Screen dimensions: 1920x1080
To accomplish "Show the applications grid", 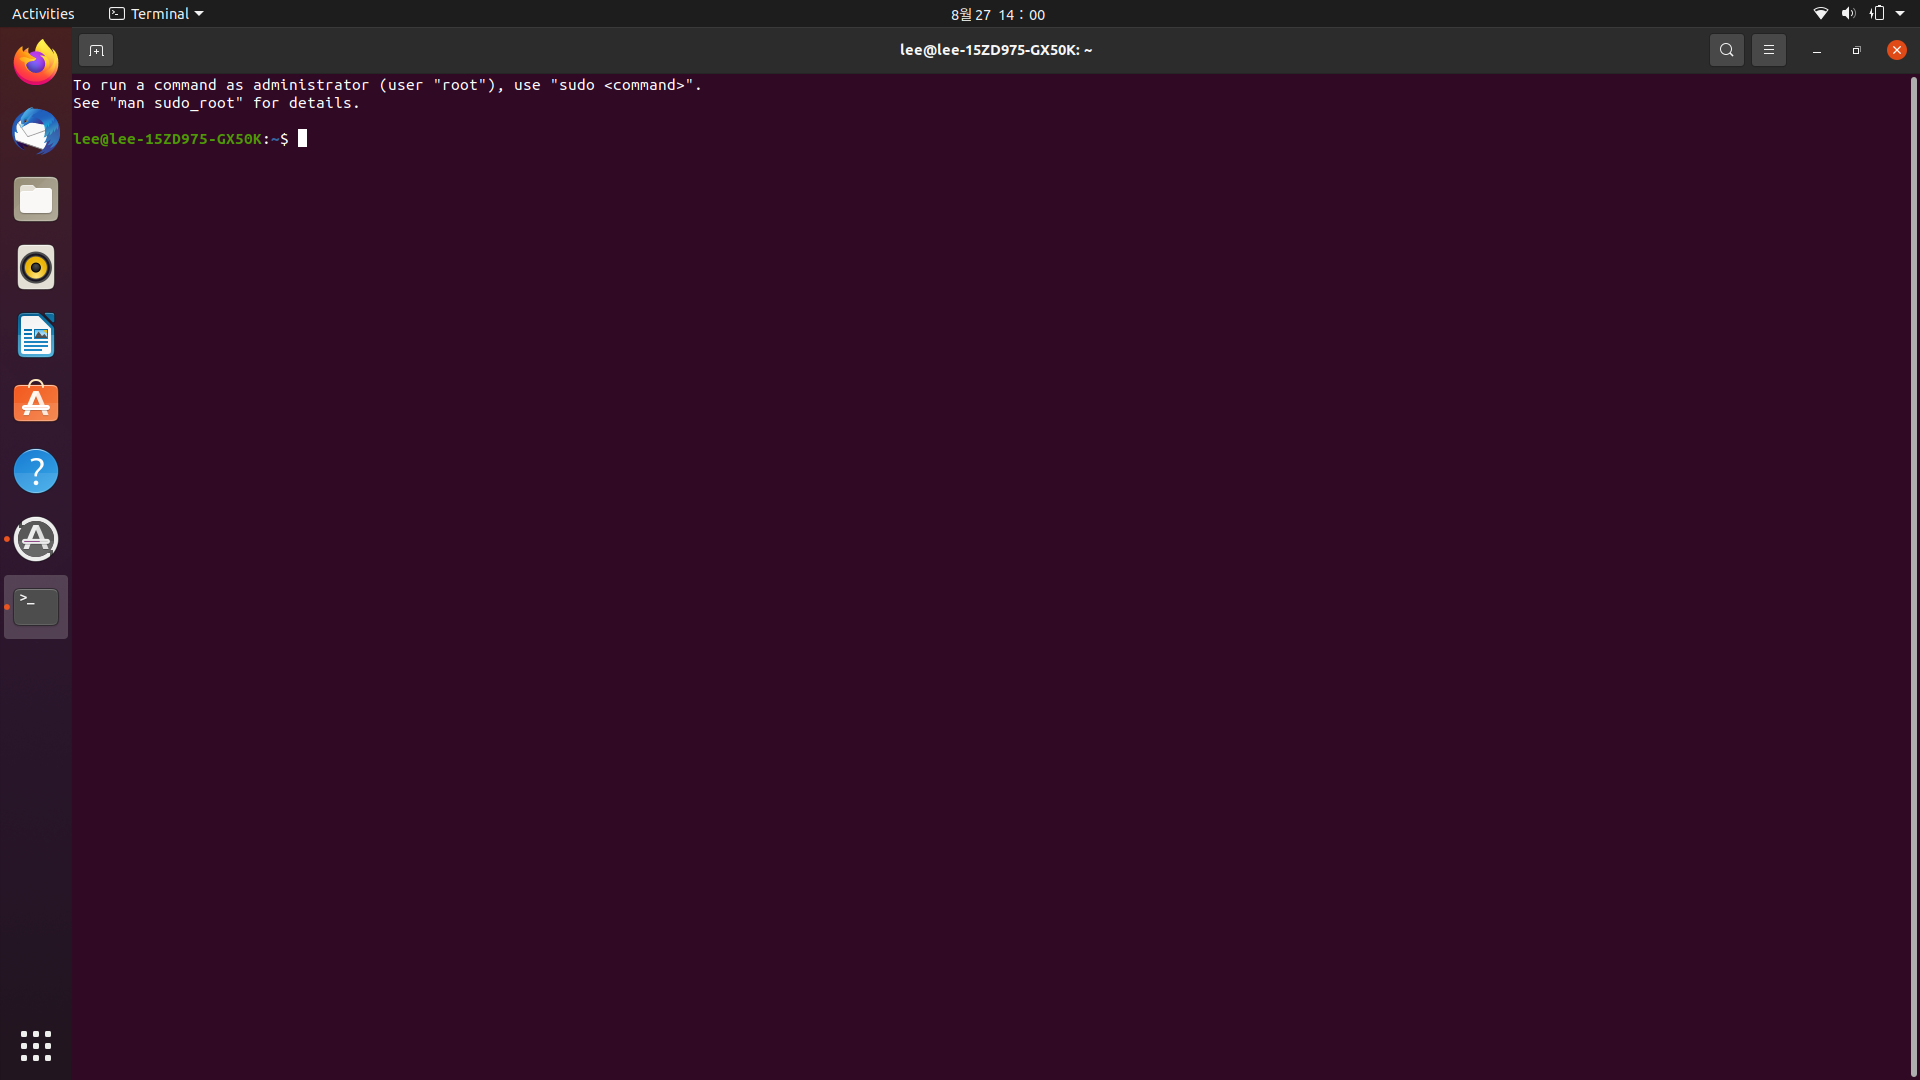I will (x=36, y=1045).
